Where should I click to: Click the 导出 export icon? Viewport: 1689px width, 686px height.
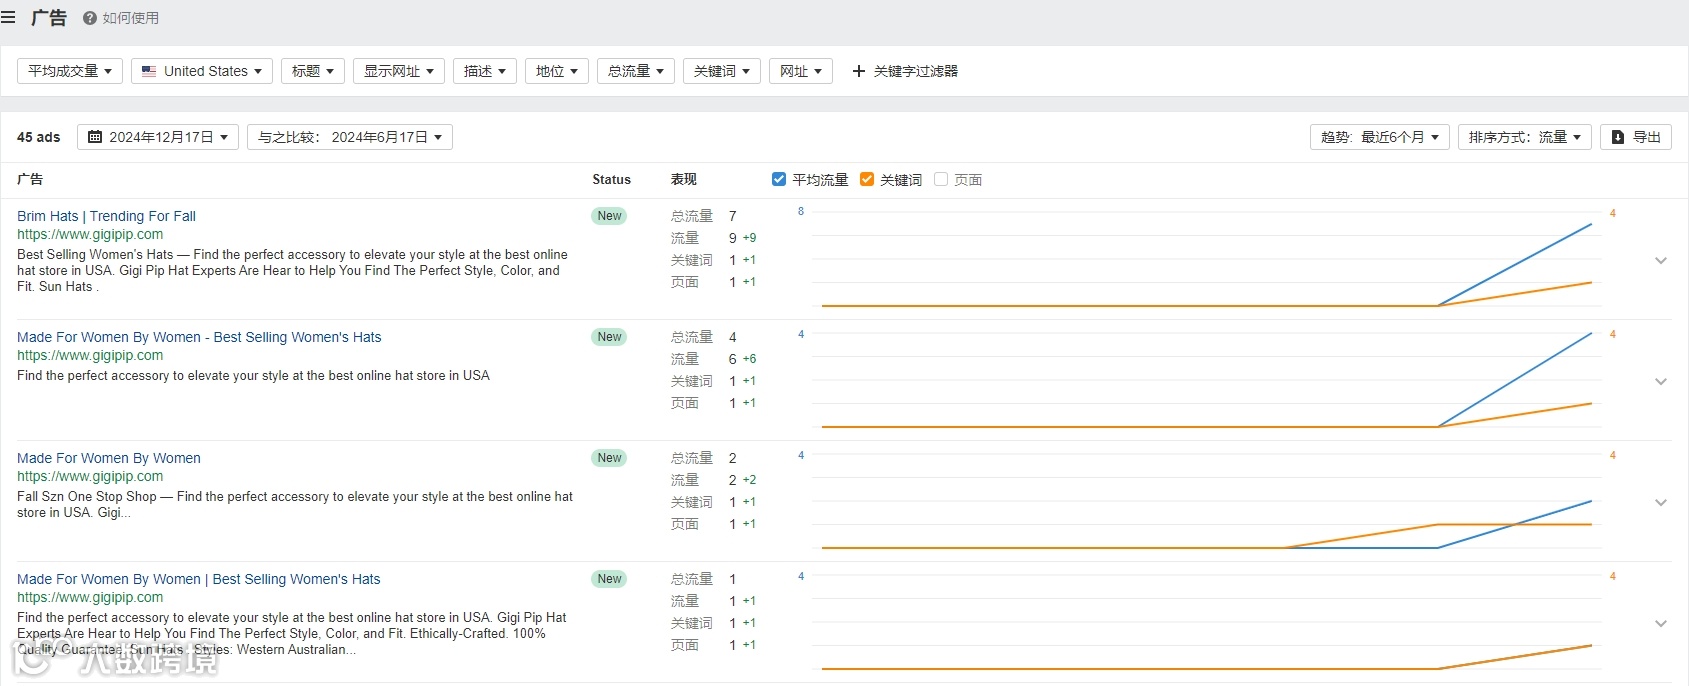pyautogui.click(x=1618, y=137)
